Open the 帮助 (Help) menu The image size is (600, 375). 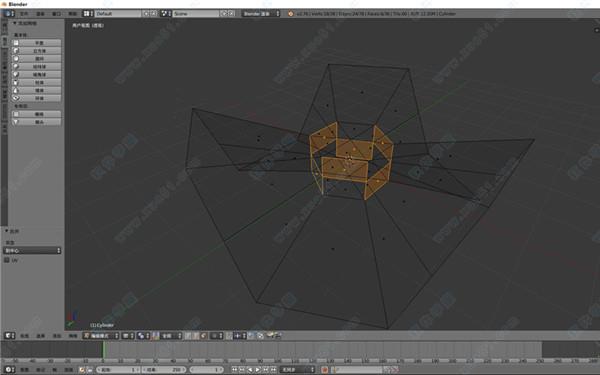click(x=73, y=13)
